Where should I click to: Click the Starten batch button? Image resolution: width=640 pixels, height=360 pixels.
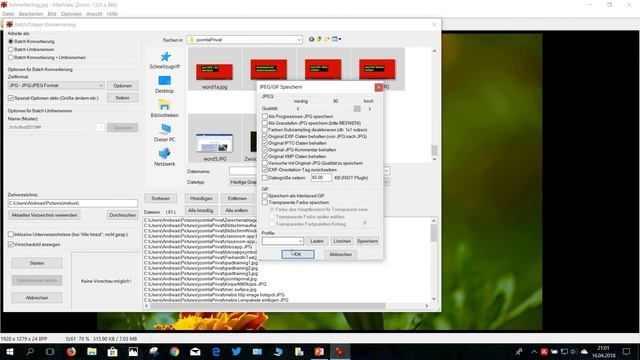[x=37, y=263]
